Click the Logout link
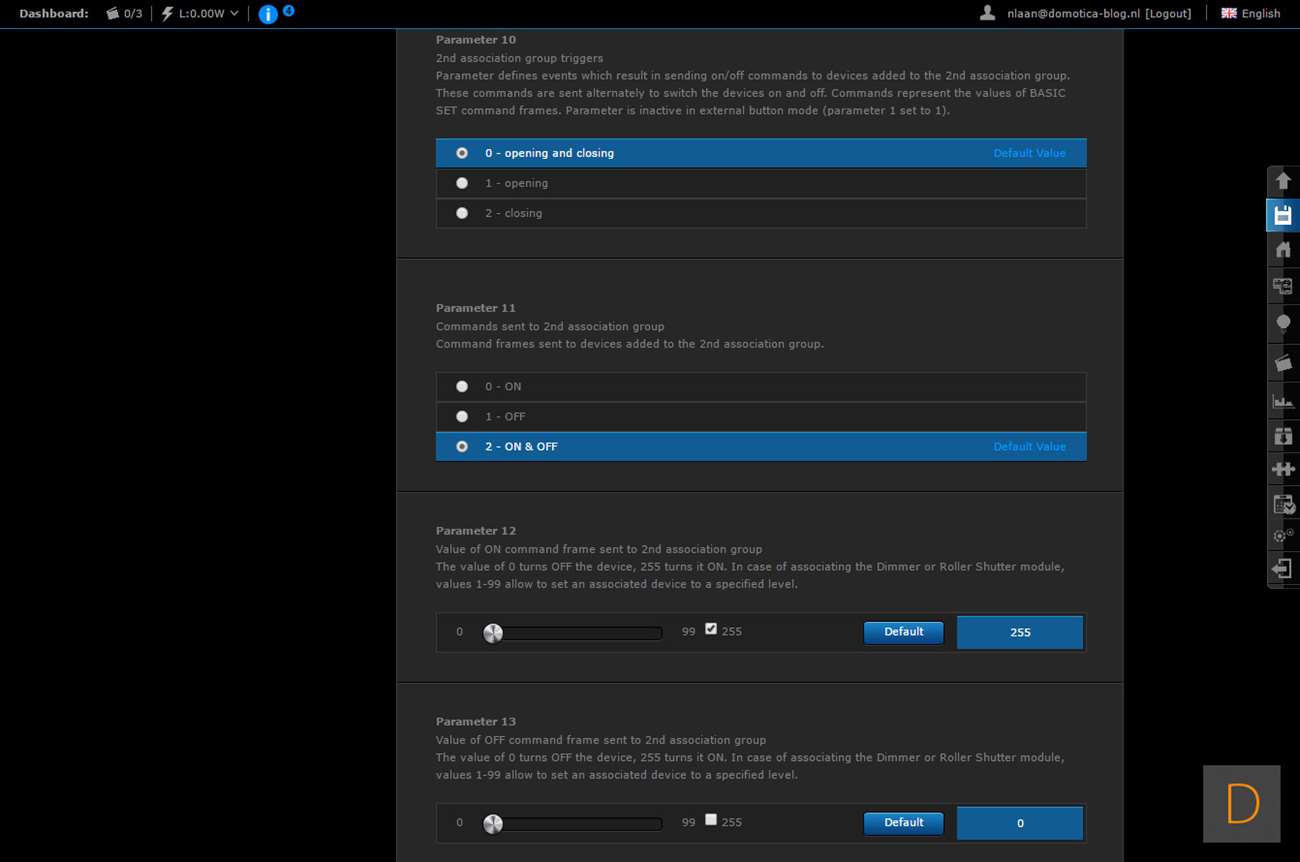 point(1168,13)
